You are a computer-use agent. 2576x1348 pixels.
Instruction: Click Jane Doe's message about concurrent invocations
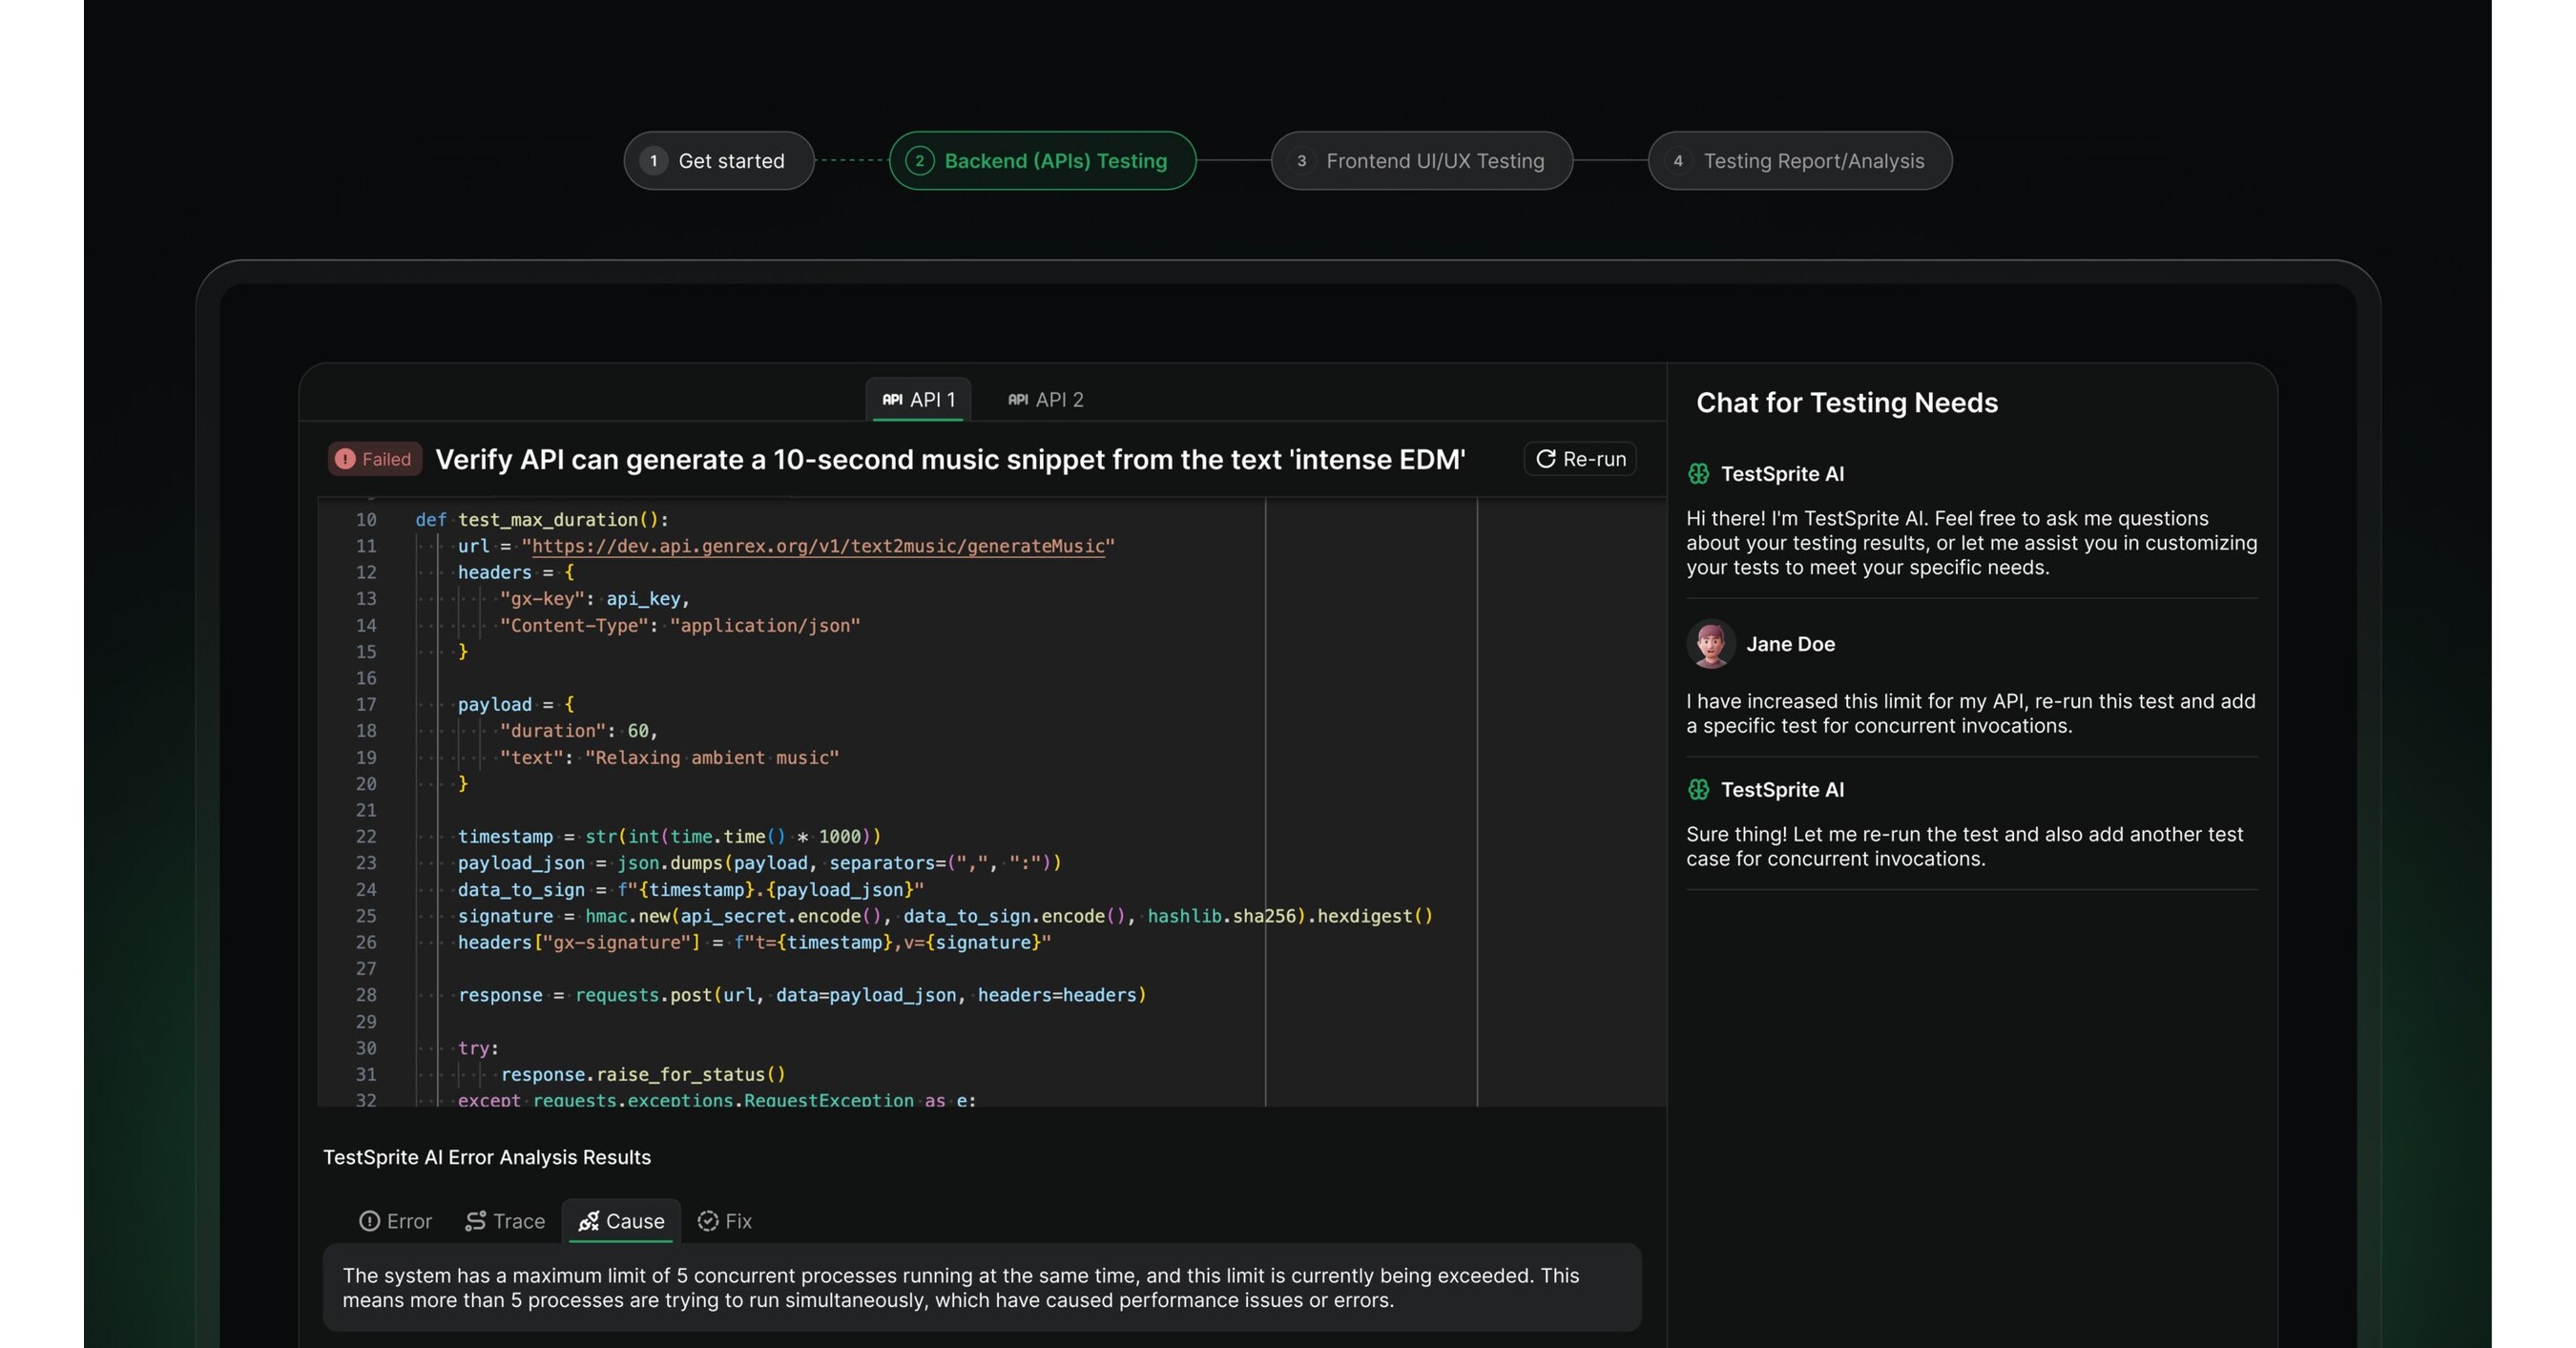pyautogui.click(x=1971, y=714)
